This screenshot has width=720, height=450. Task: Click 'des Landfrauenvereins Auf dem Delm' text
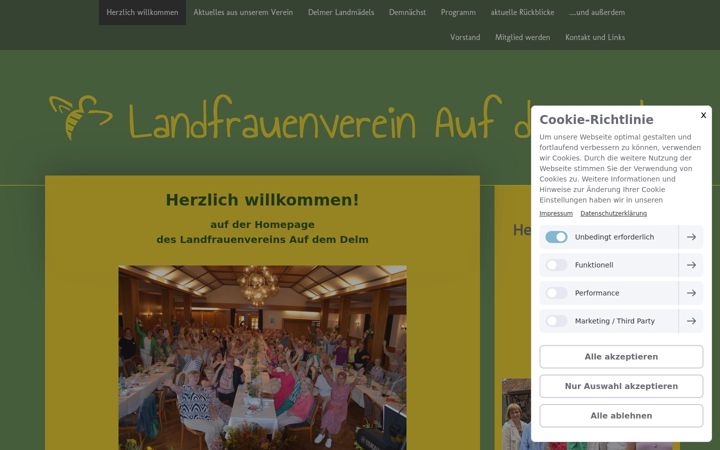tap(262, 240)
